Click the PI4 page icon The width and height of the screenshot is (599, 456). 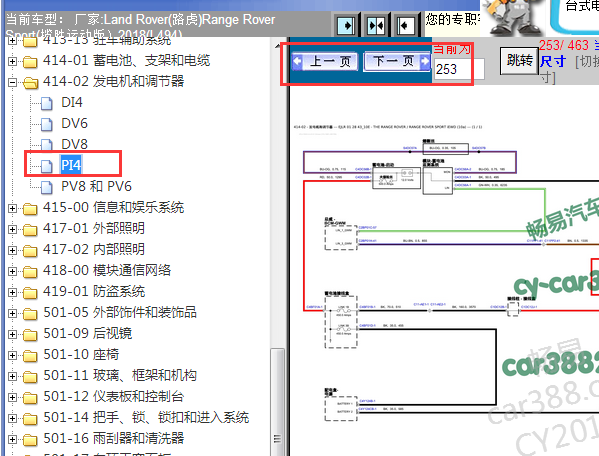(47, 166)
